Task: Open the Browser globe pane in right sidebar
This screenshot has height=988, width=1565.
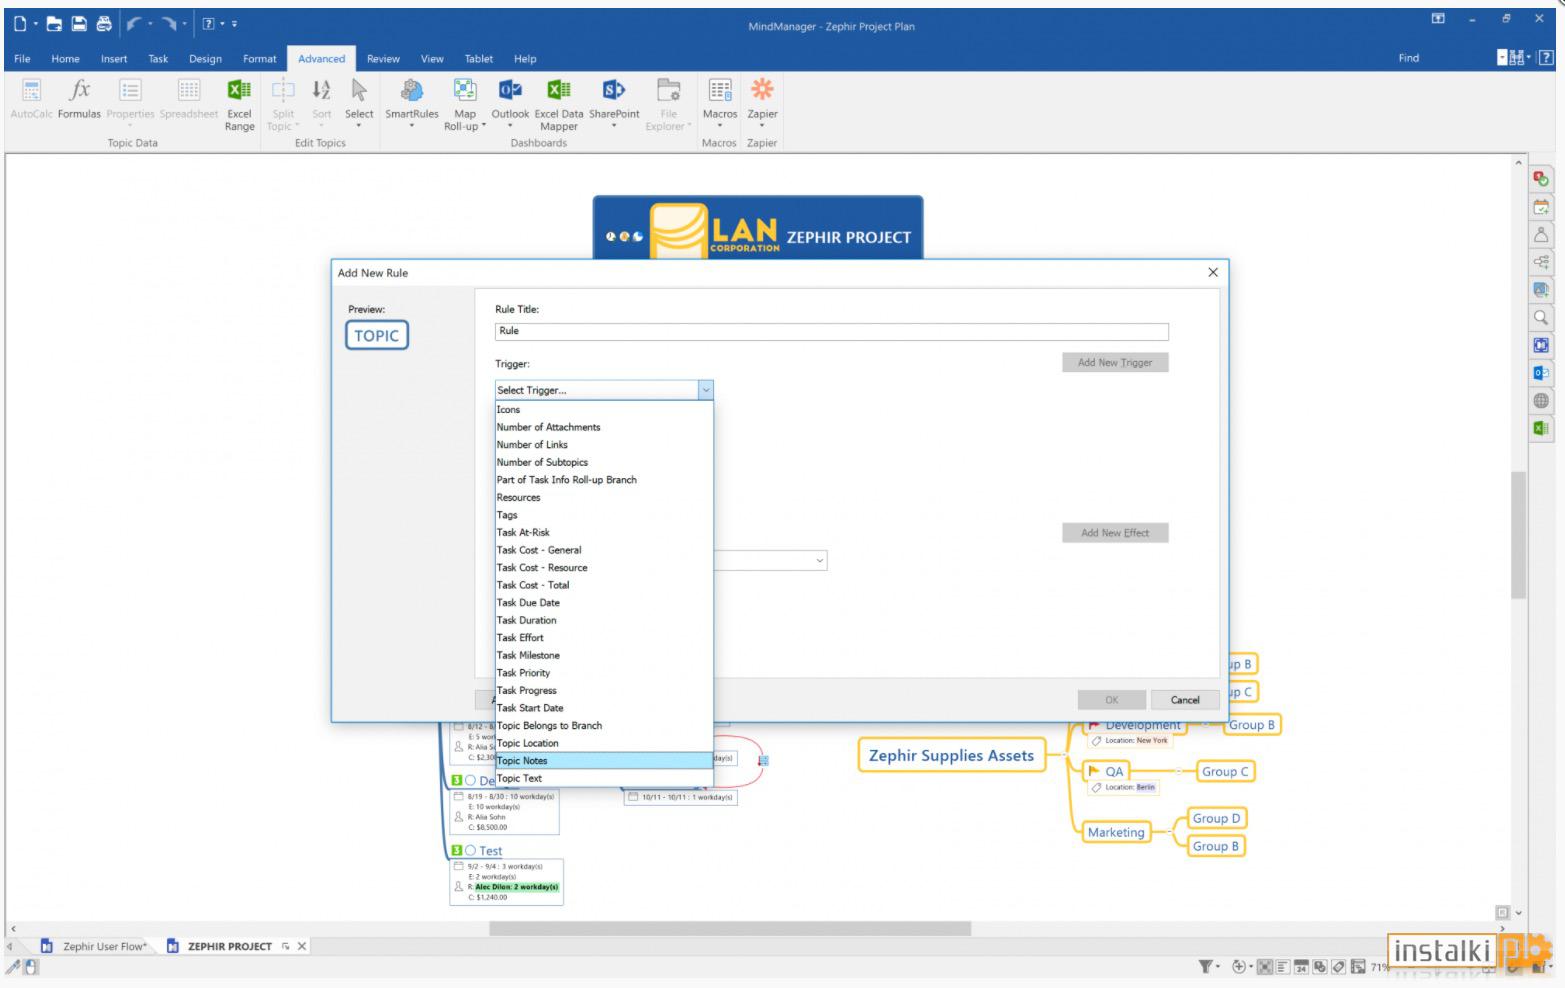Action: pyautogui.click(x=1541, y=400)
